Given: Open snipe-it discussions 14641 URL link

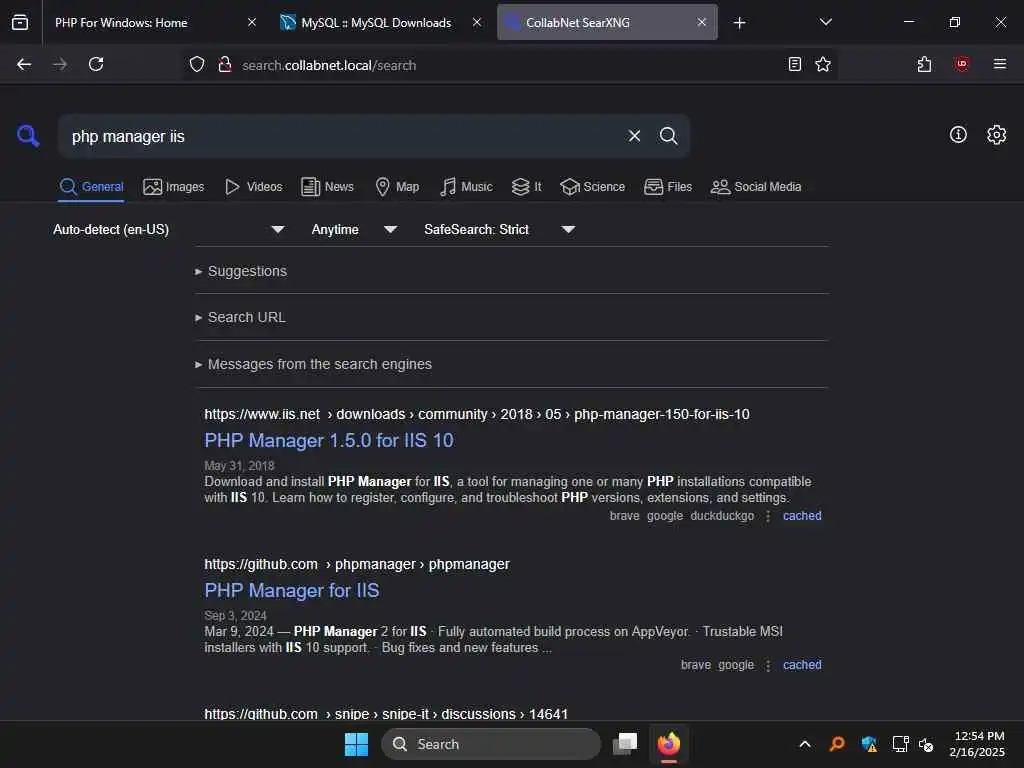Looking at the screenshot, I should point(386,713).
